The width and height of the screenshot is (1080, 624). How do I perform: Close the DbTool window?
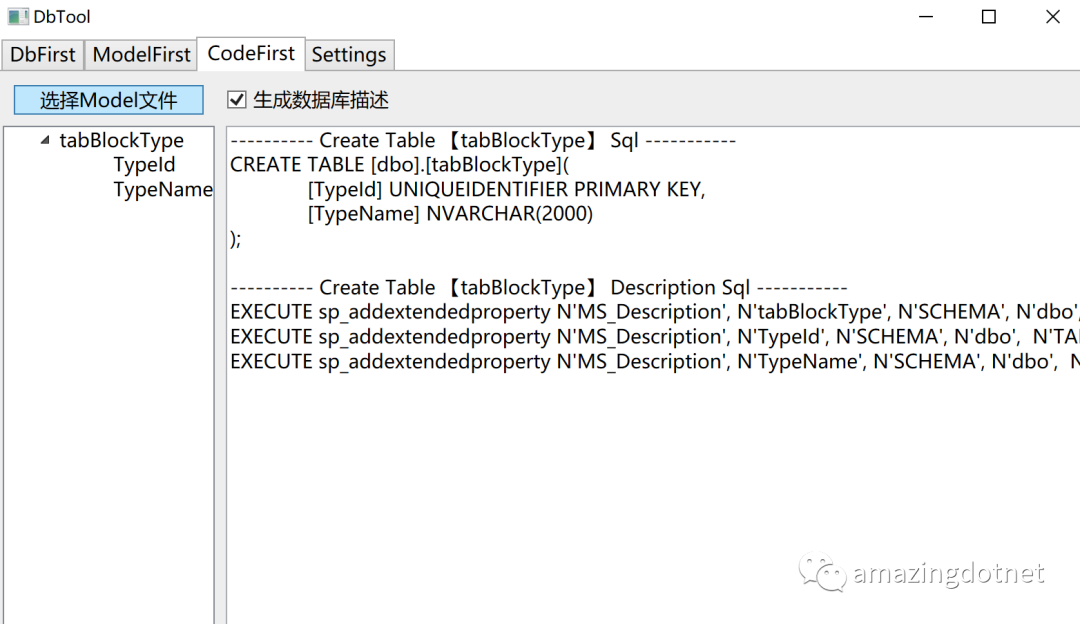[x=1053, y=17]
